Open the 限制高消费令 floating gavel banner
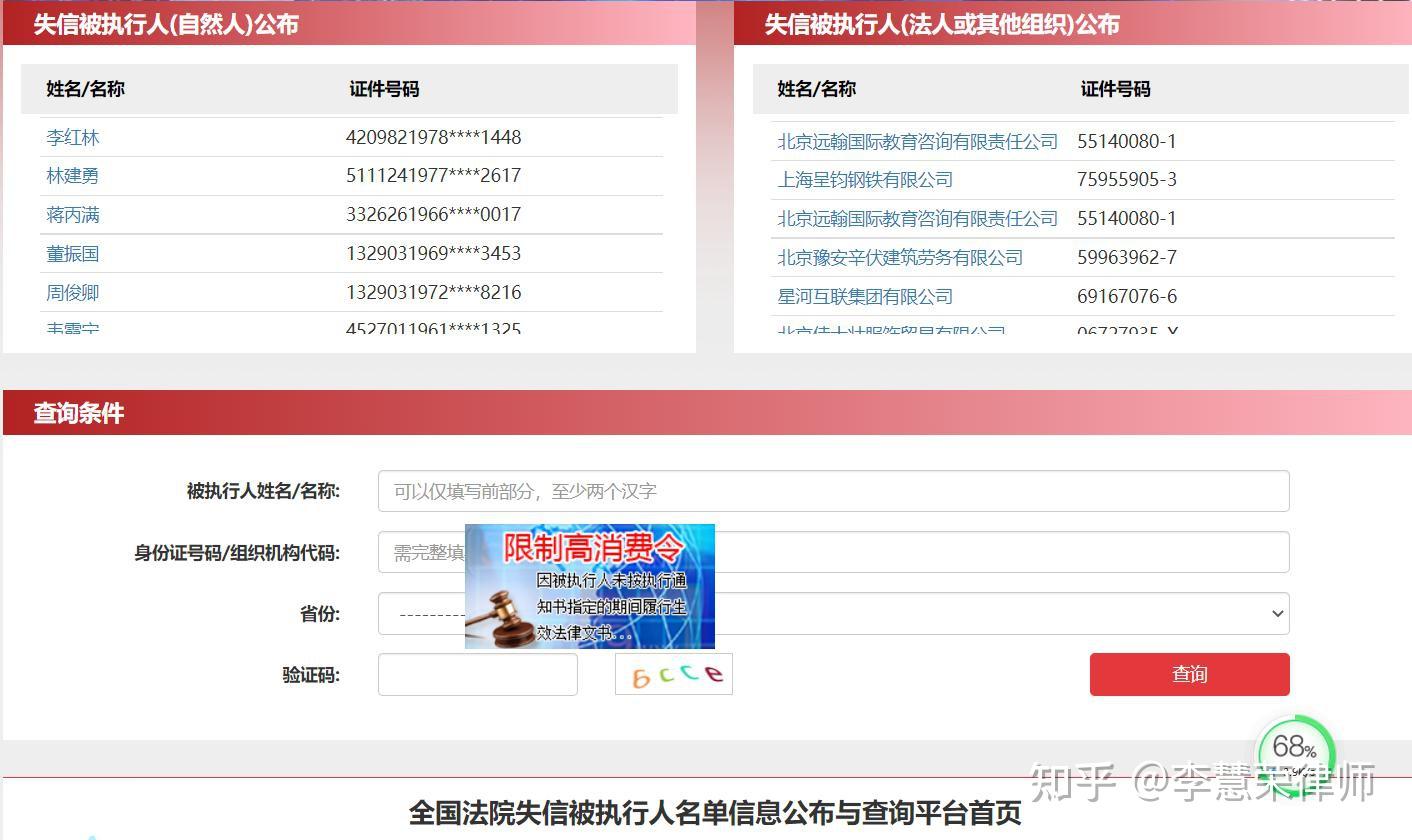Image resolution: width=1412 pixels, height=840 pixels. click(590, 586)
